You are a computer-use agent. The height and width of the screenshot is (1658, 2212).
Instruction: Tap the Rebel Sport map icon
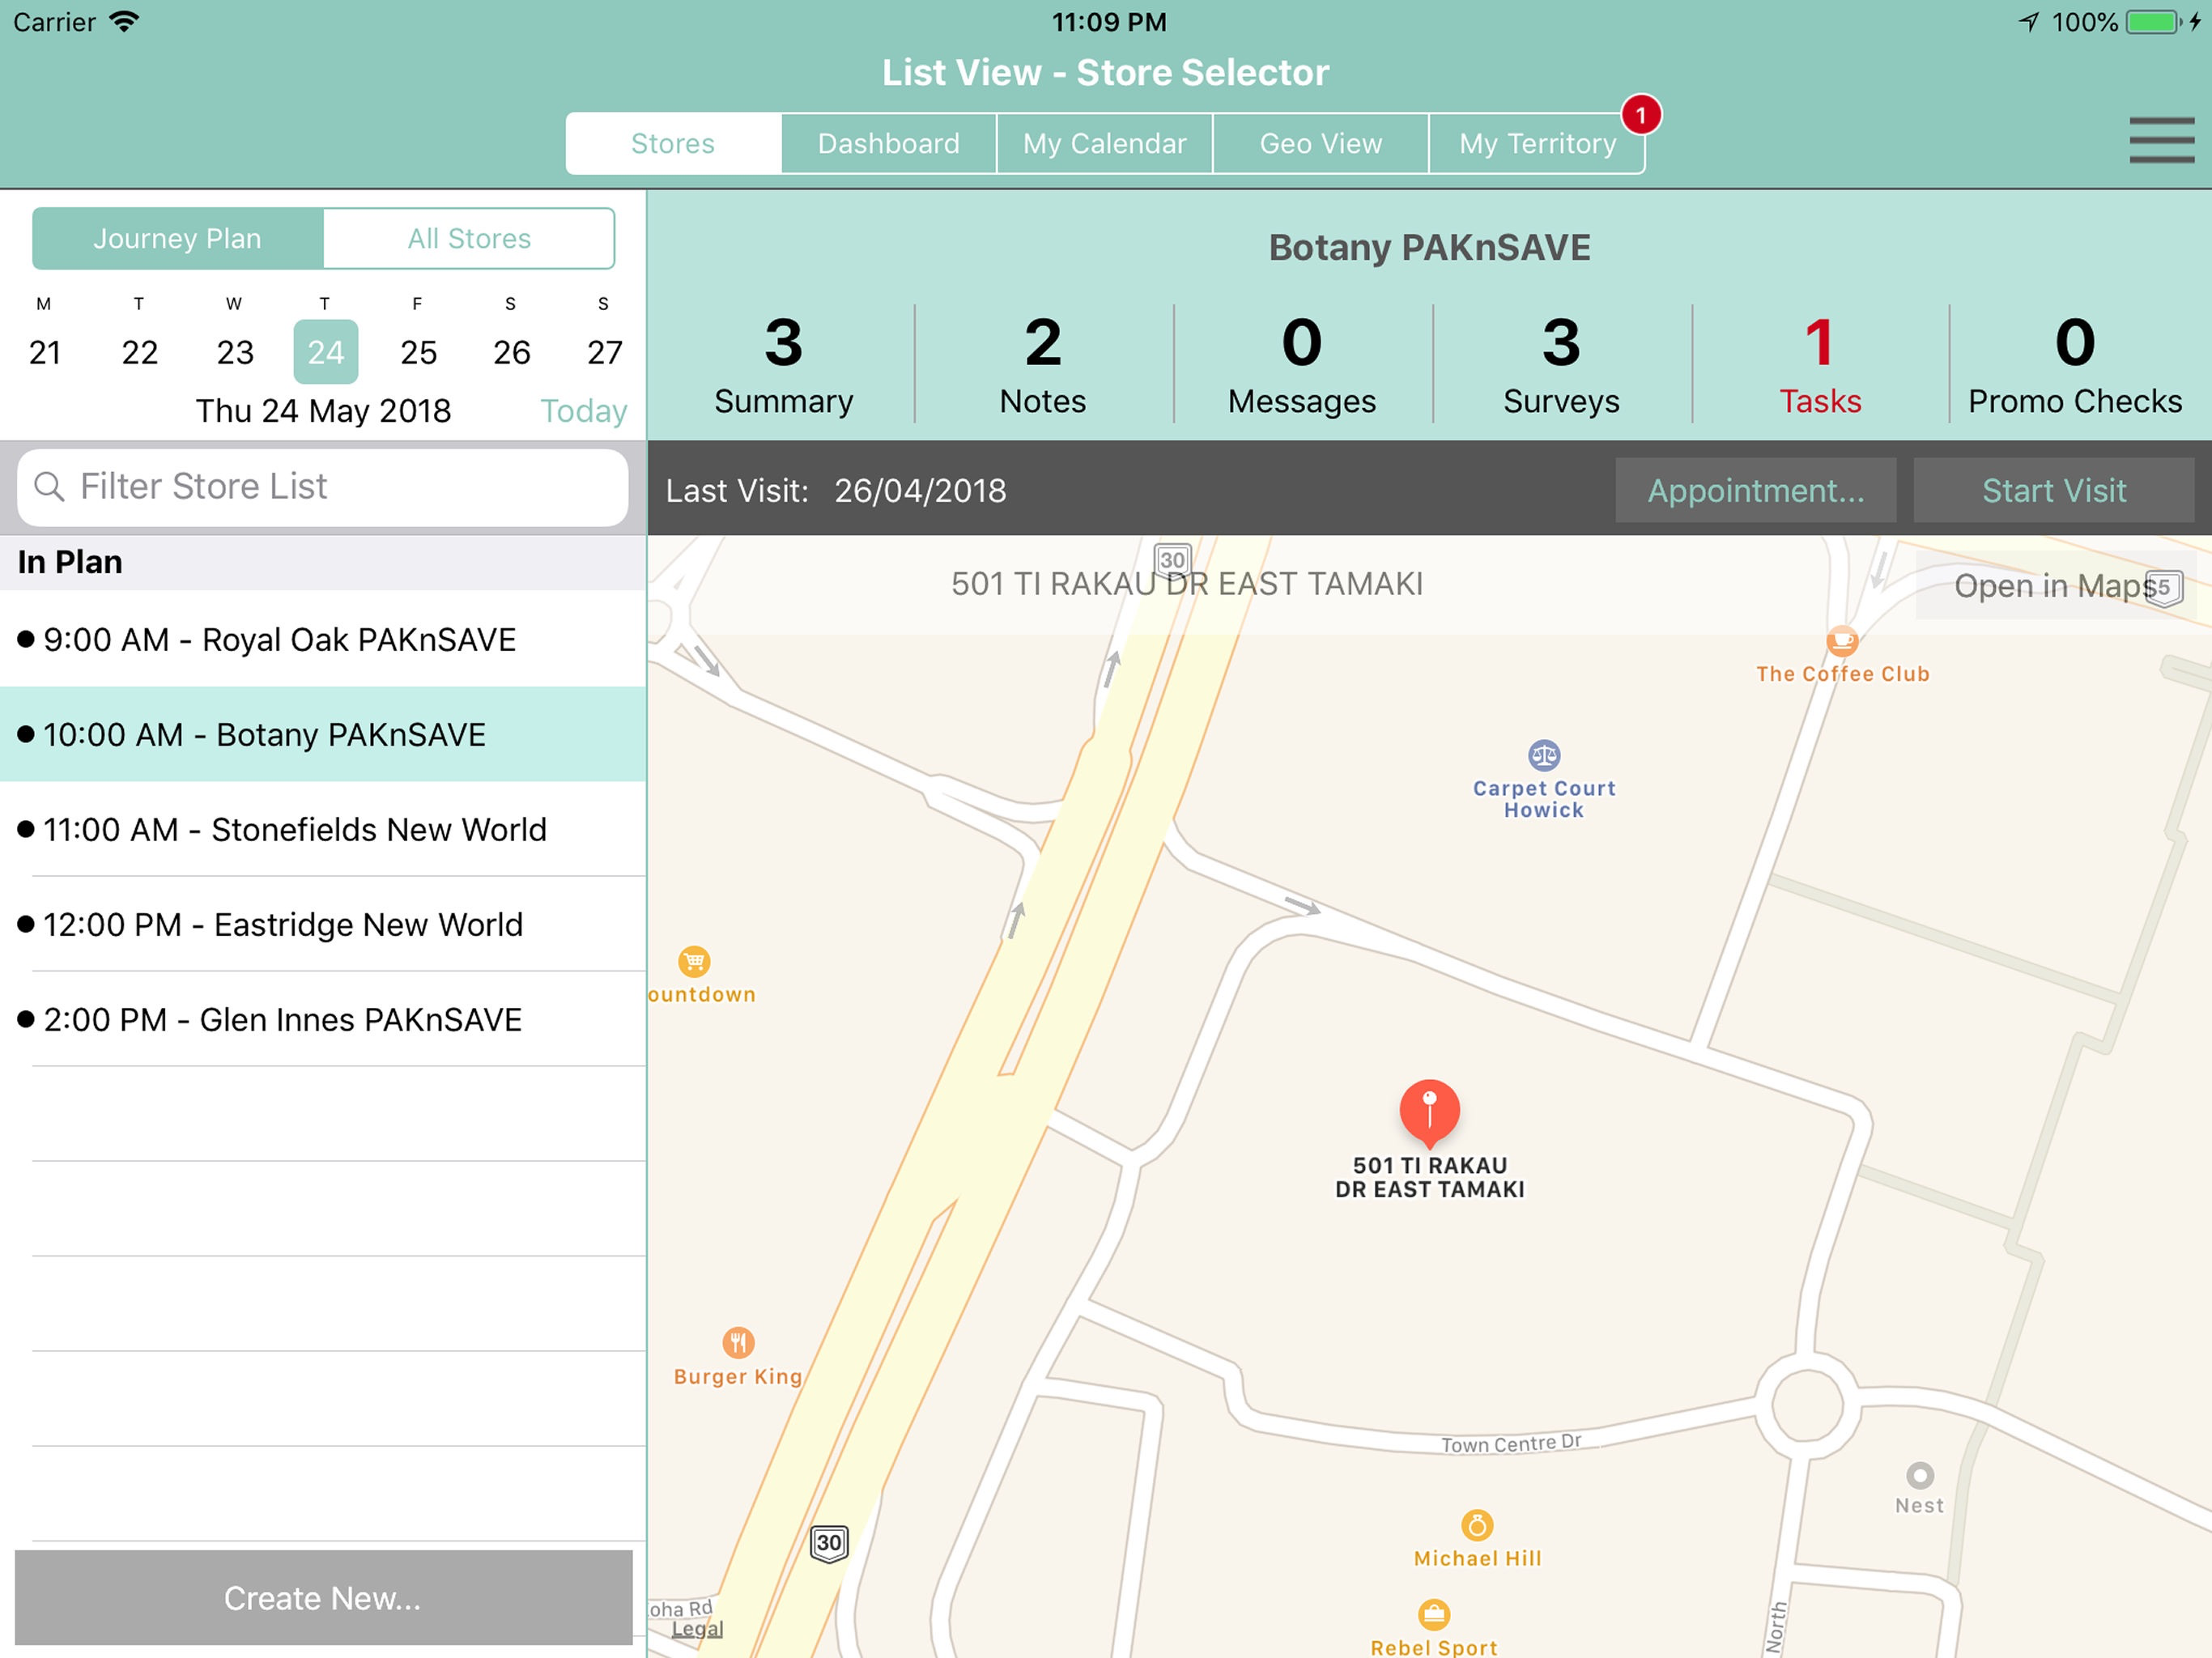1434,1614
